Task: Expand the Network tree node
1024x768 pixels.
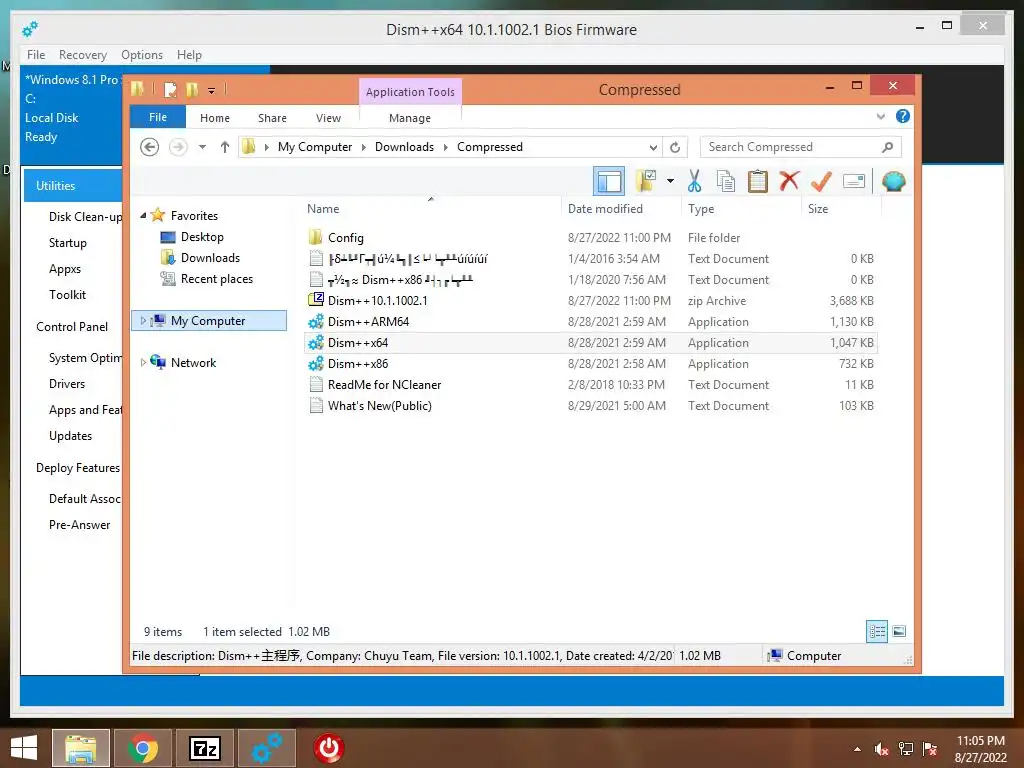Action: (143, 362)
